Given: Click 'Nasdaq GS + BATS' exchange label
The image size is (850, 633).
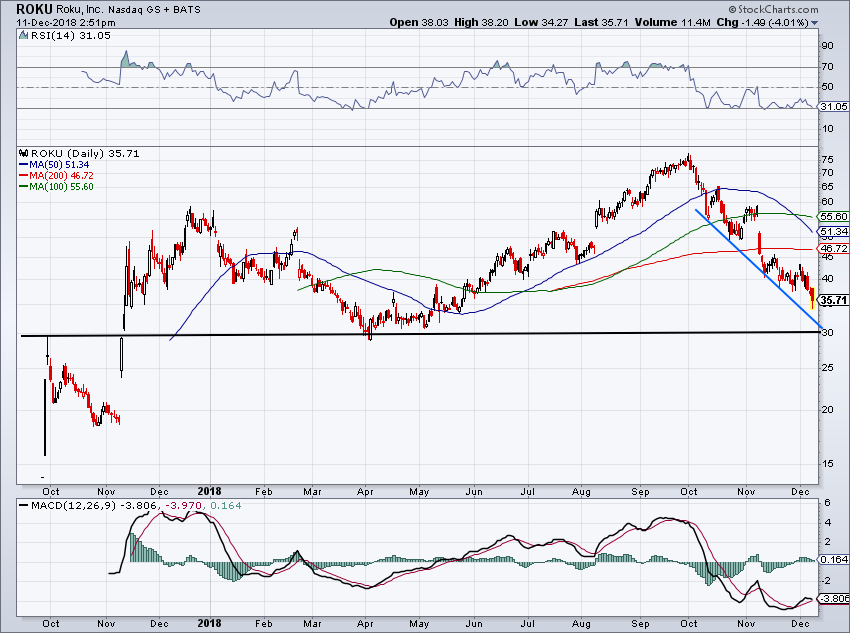Looking at the screenshot, I should pyautogui.click(x=154, y=10).
